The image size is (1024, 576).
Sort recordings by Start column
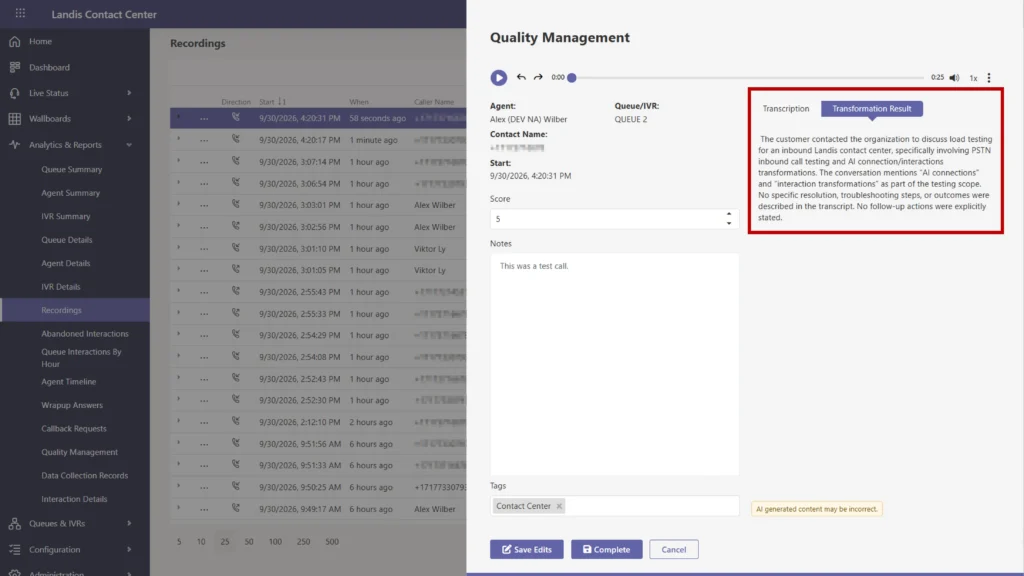[x=272, y=102]
